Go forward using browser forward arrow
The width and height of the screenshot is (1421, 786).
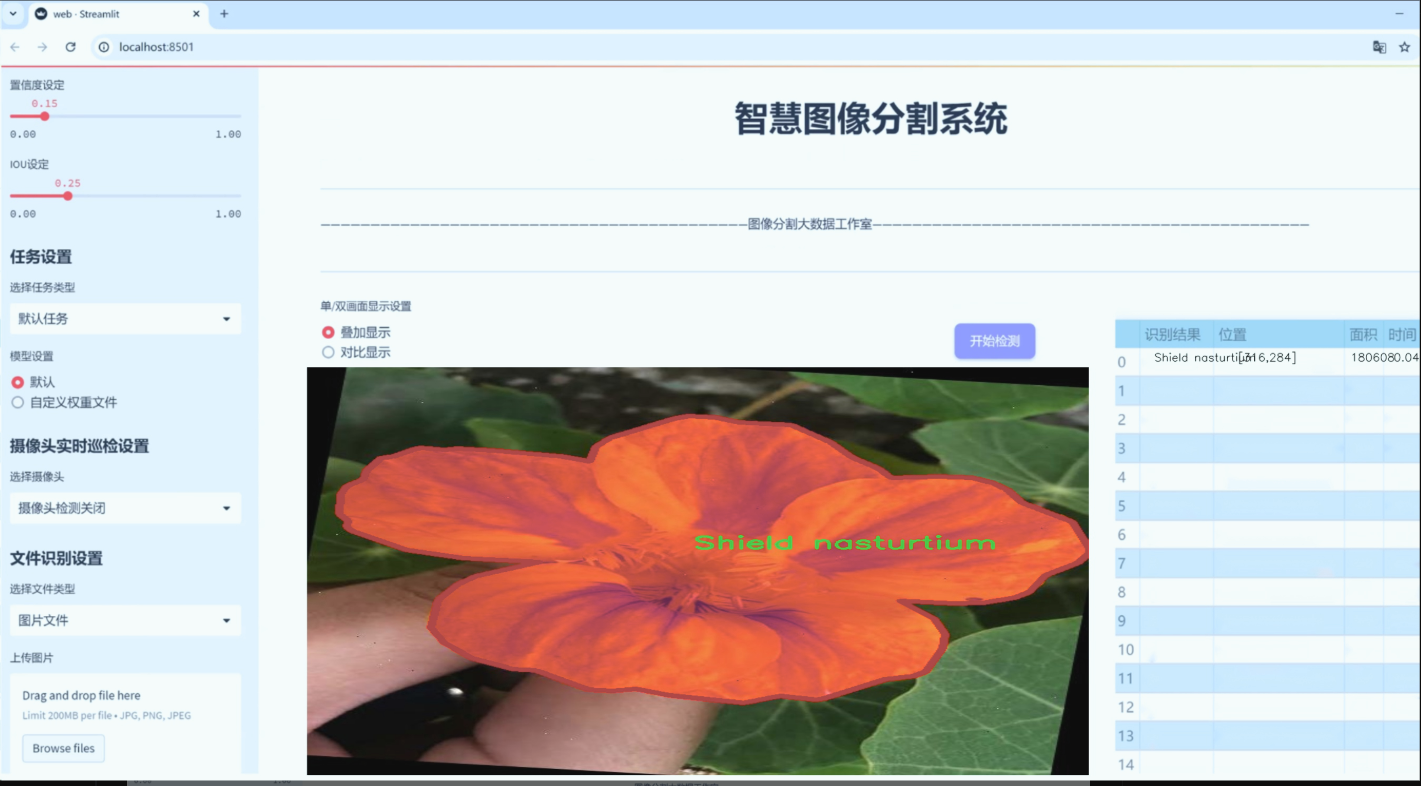point(42,47)
